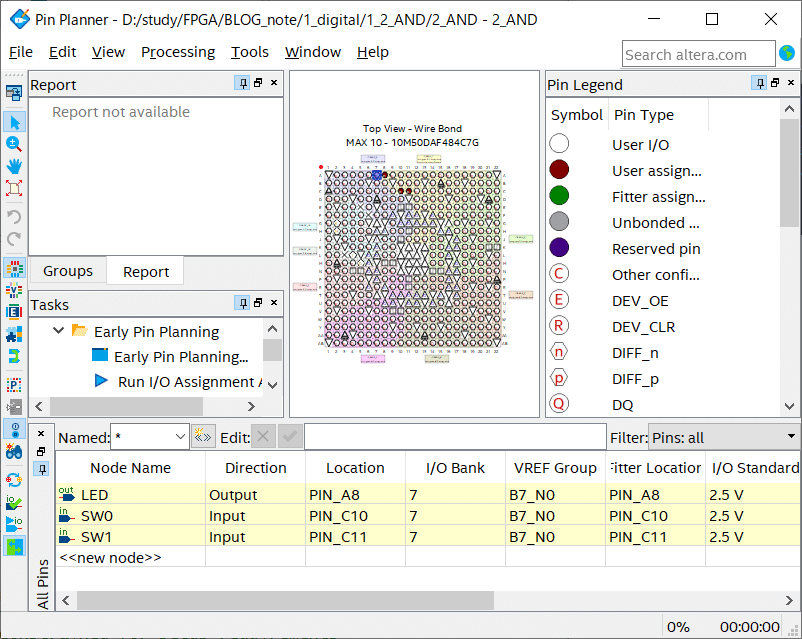Sort by the Location column header
The width and height of the screenshot is (802, 639).
(x=355, y=468)
